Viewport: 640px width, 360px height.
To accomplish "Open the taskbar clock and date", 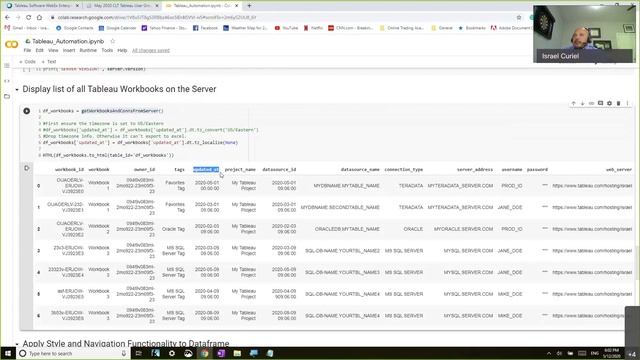I will pos(612,353).
